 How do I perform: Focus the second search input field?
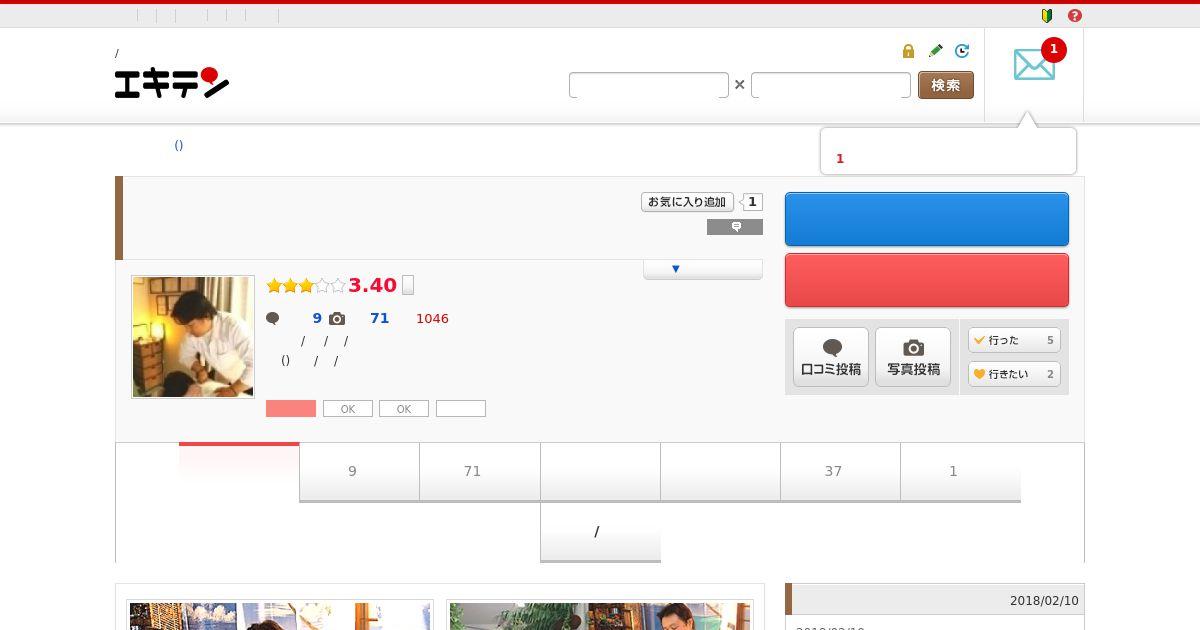(831, 85)
